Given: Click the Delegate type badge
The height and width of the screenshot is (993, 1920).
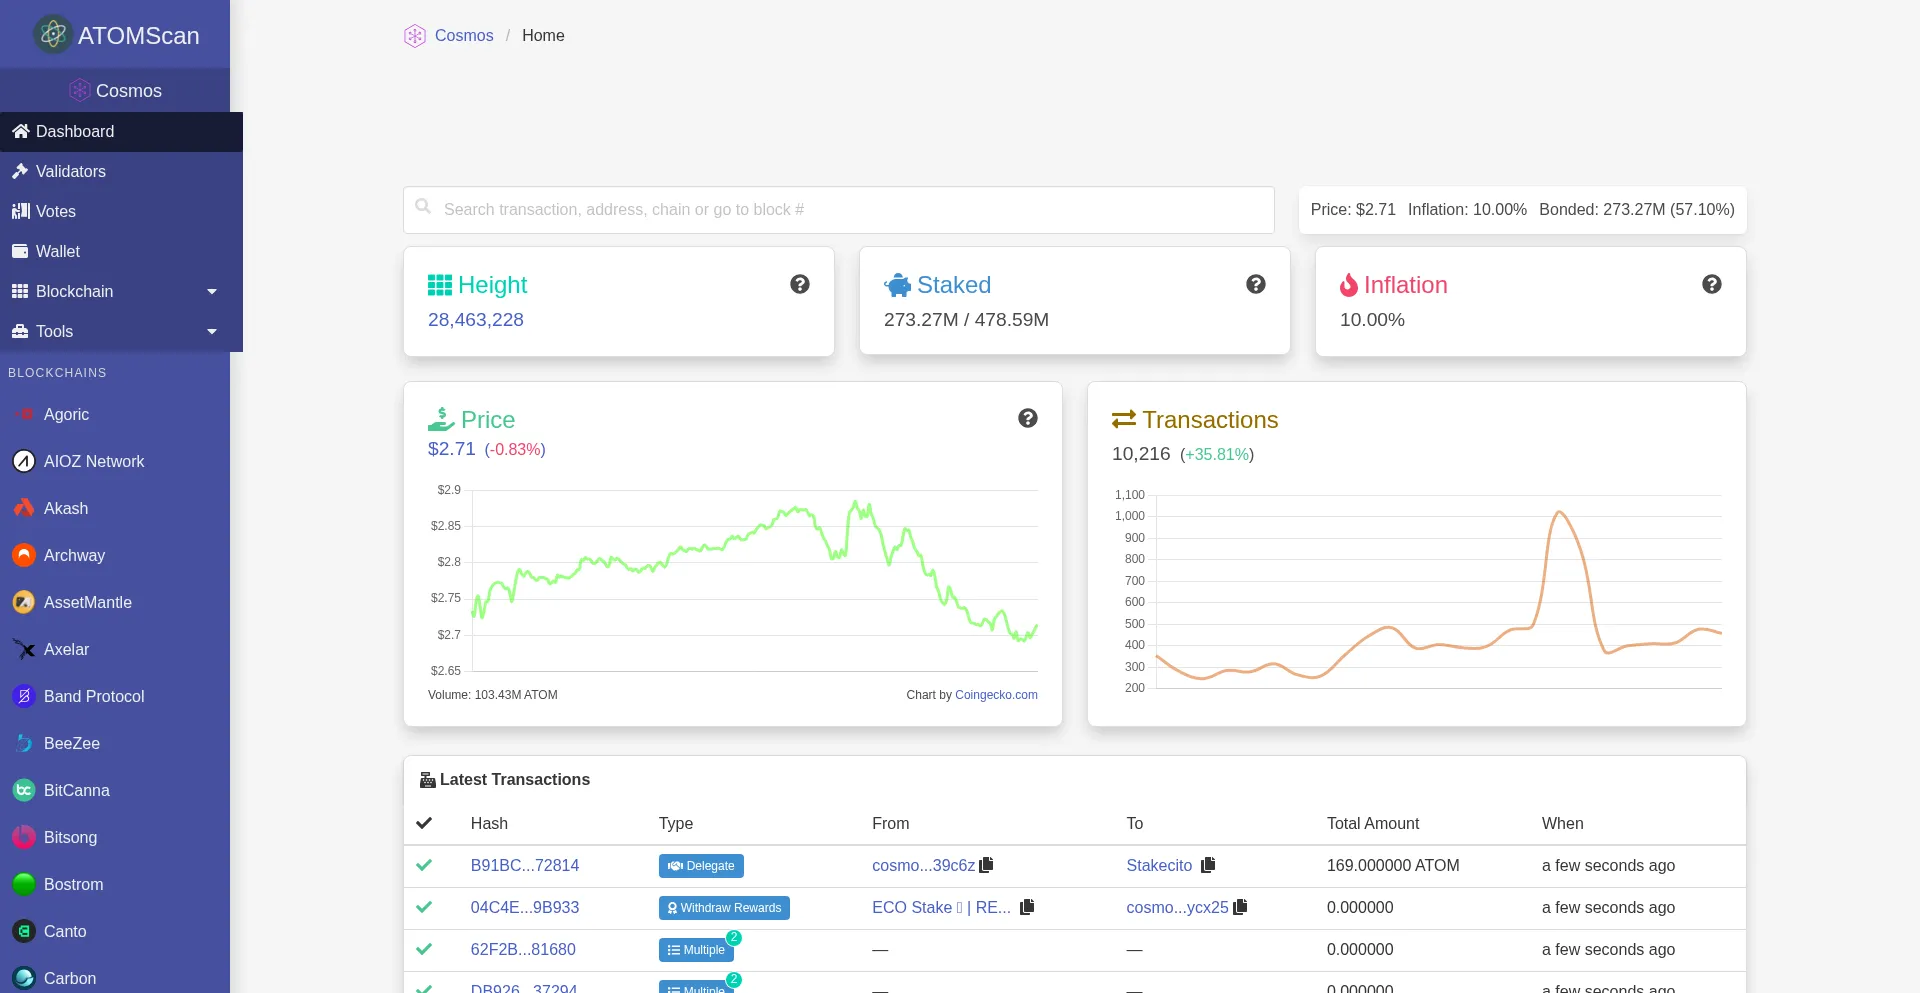Looking at the screenshot, I should [701, 866].
